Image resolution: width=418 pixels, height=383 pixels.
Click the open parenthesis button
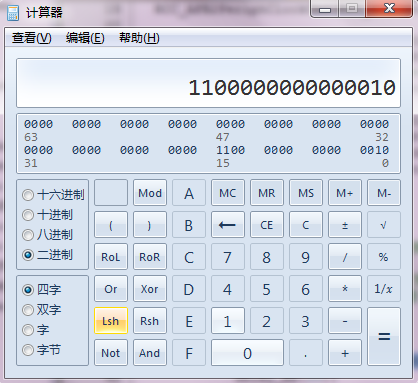point(111,225)
